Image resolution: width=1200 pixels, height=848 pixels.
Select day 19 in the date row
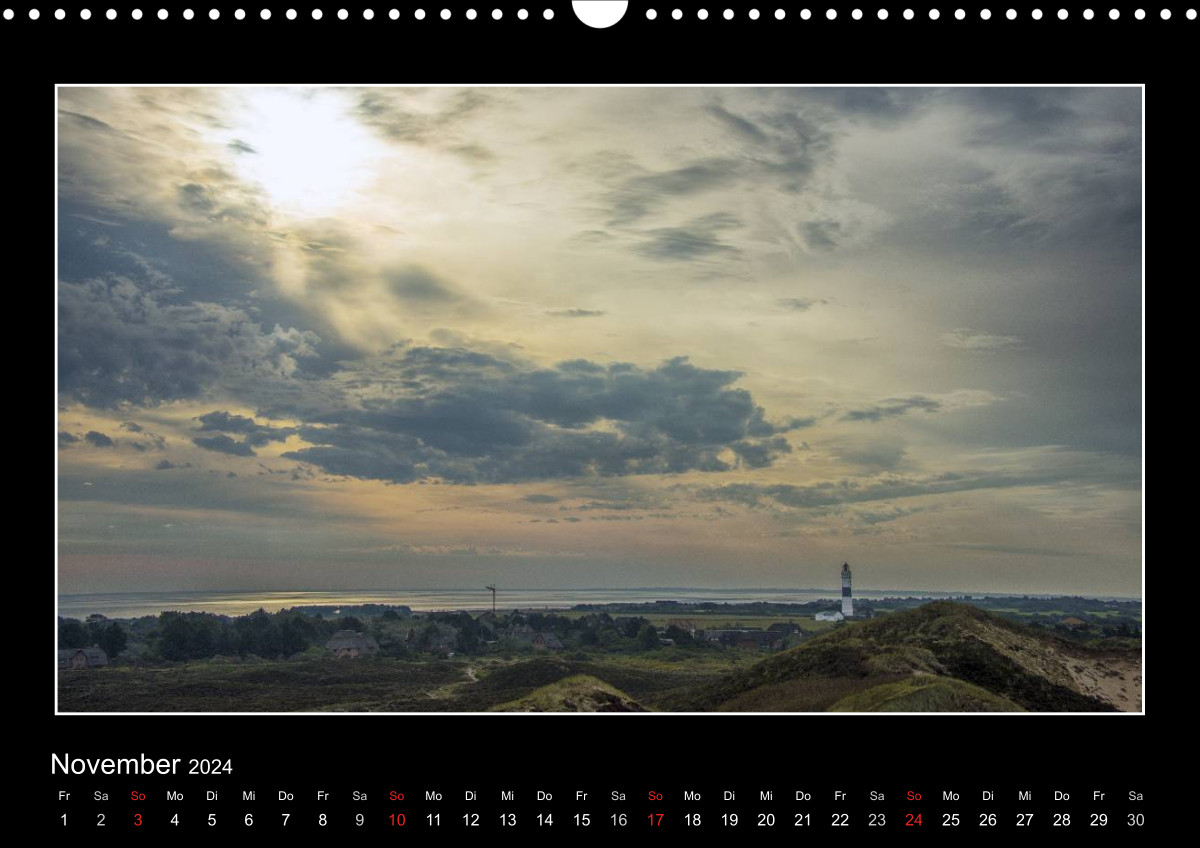coord(730,820)
